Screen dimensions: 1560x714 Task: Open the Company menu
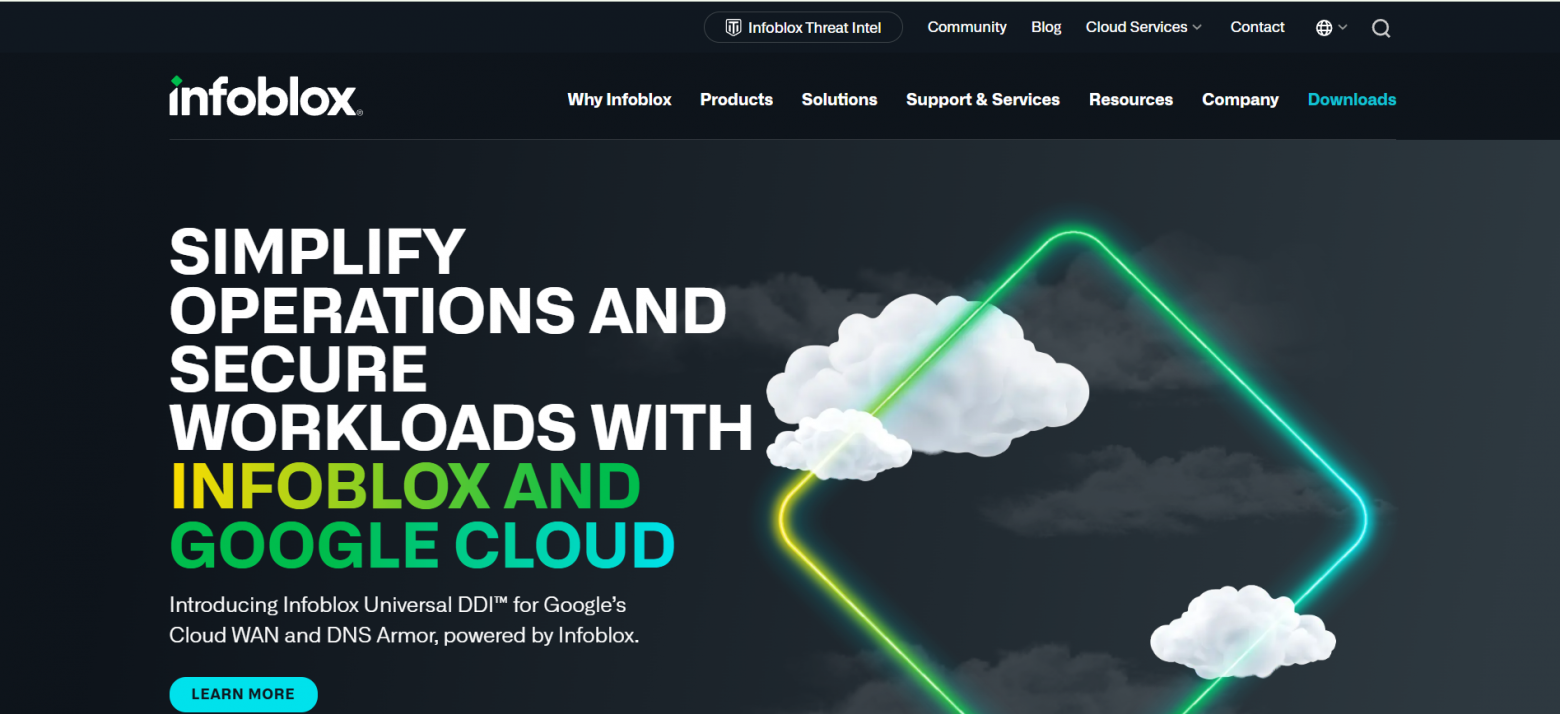tap(1240, 99)
